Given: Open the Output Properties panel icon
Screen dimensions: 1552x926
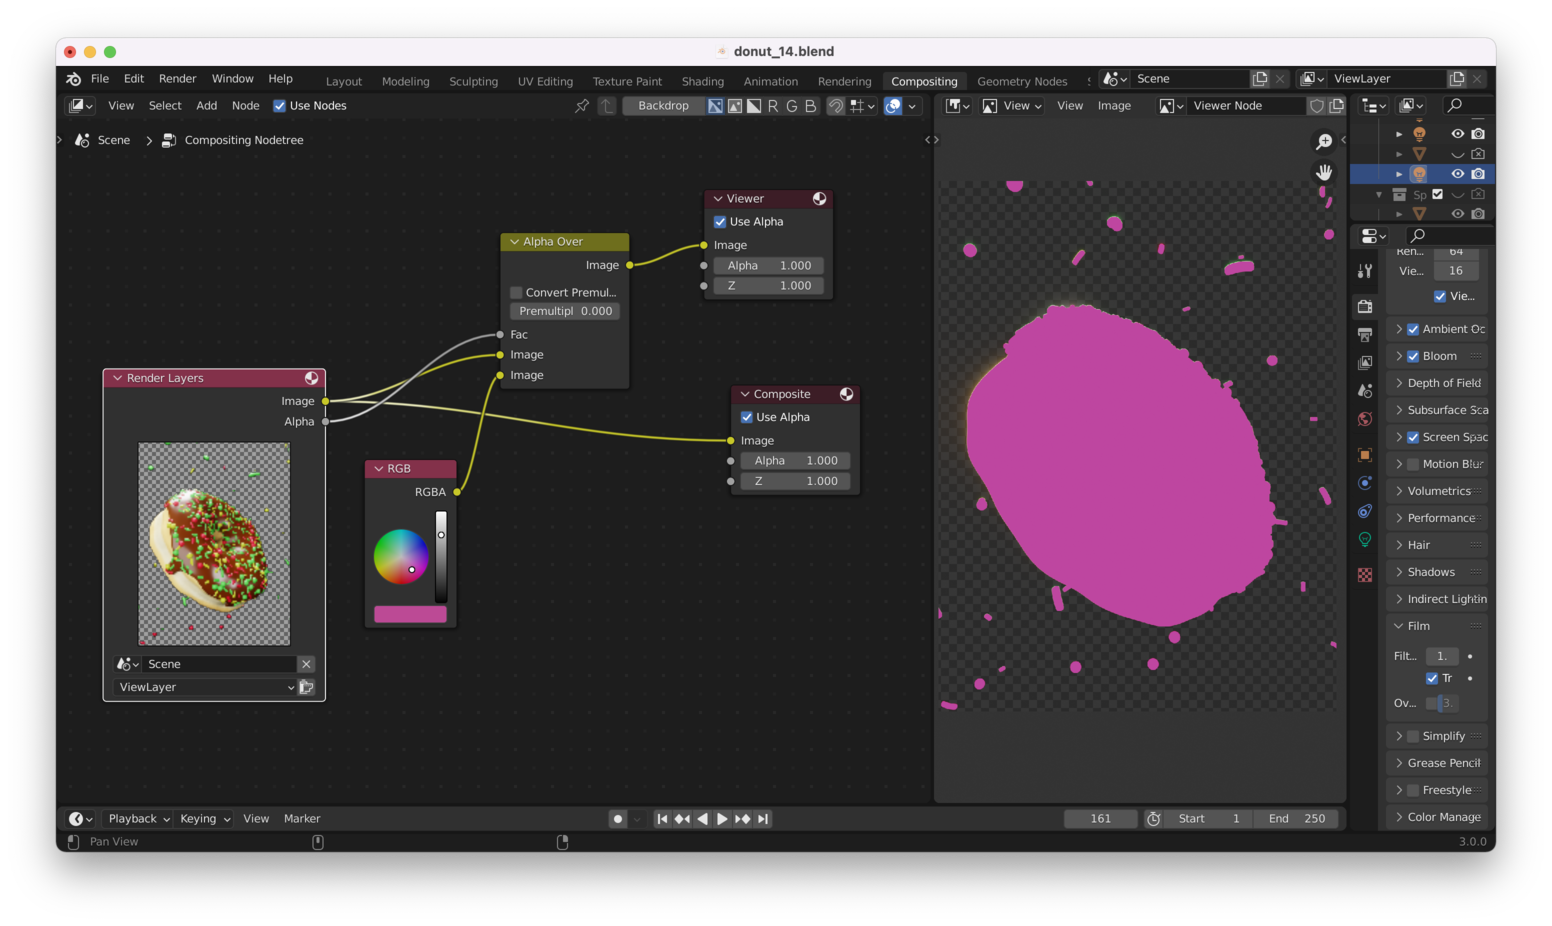Looking at the screenshot, I should pos(1365,334).
